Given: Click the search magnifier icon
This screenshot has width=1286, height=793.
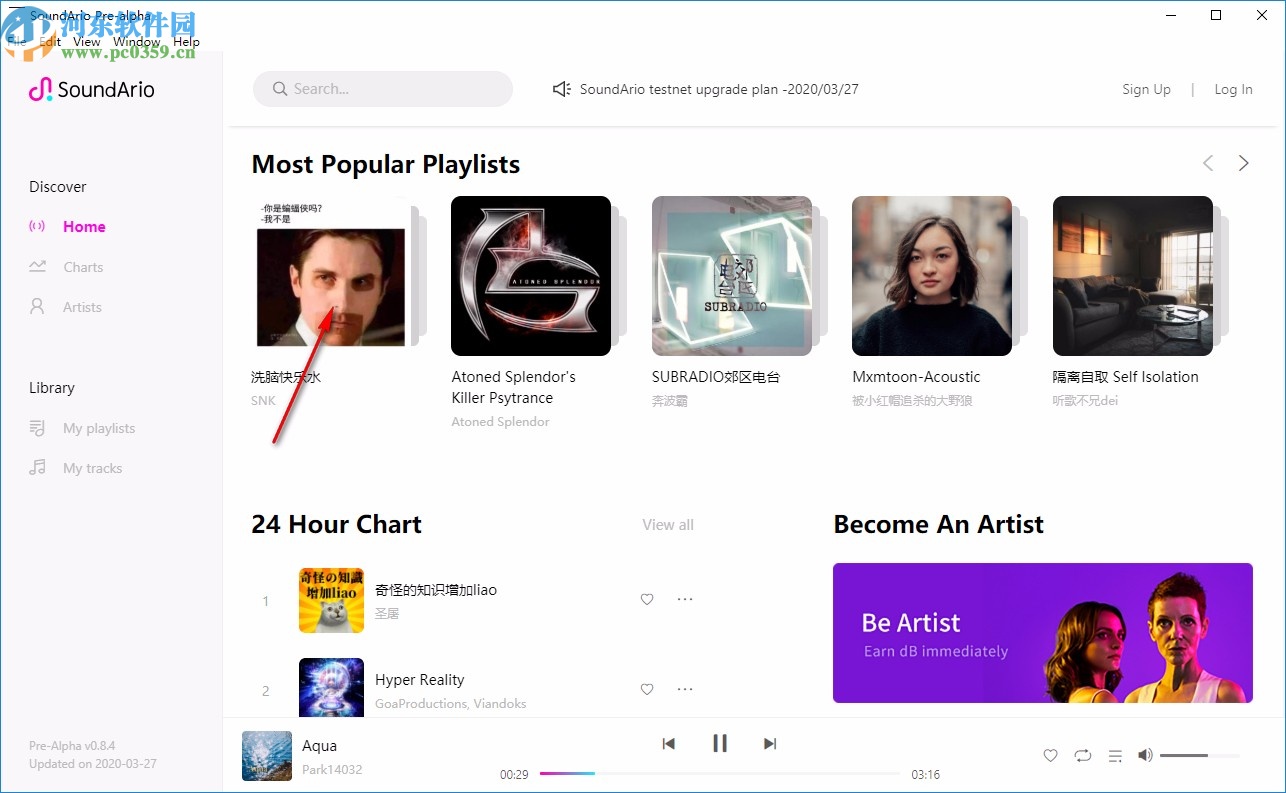Looking at the screenshot, I should 280,89.
